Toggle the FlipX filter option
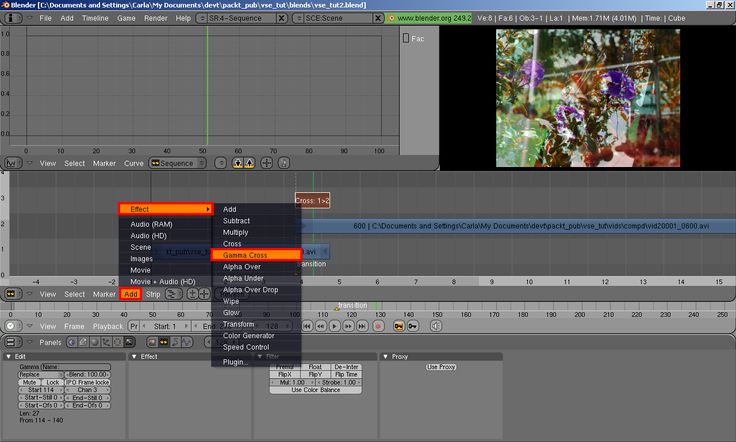736x442 pixels. point(285,374)
